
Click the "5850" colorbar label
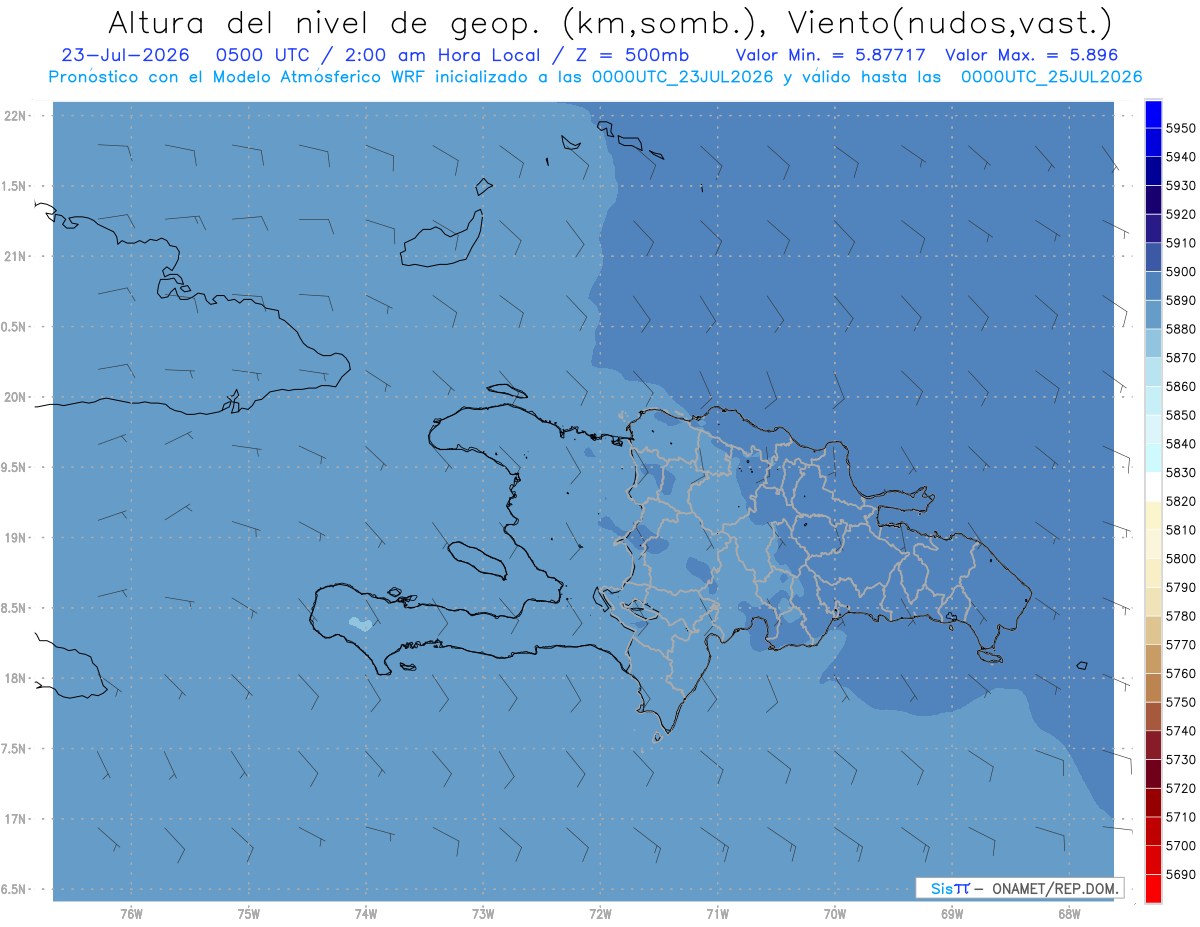pos(1180,415)
